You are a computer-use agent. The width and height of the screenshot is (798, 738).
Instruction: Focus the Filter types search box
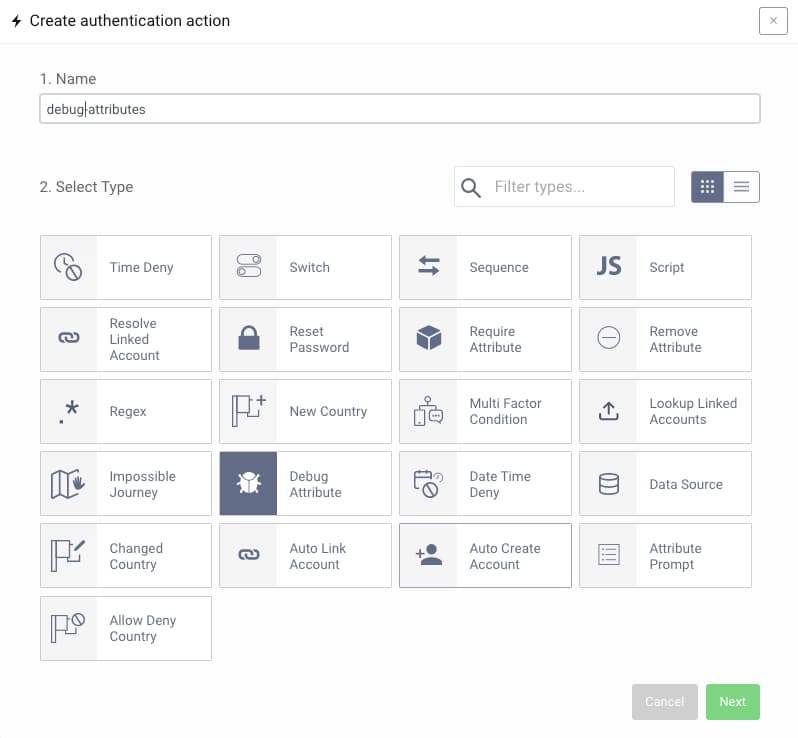click(x=578, y=187)
